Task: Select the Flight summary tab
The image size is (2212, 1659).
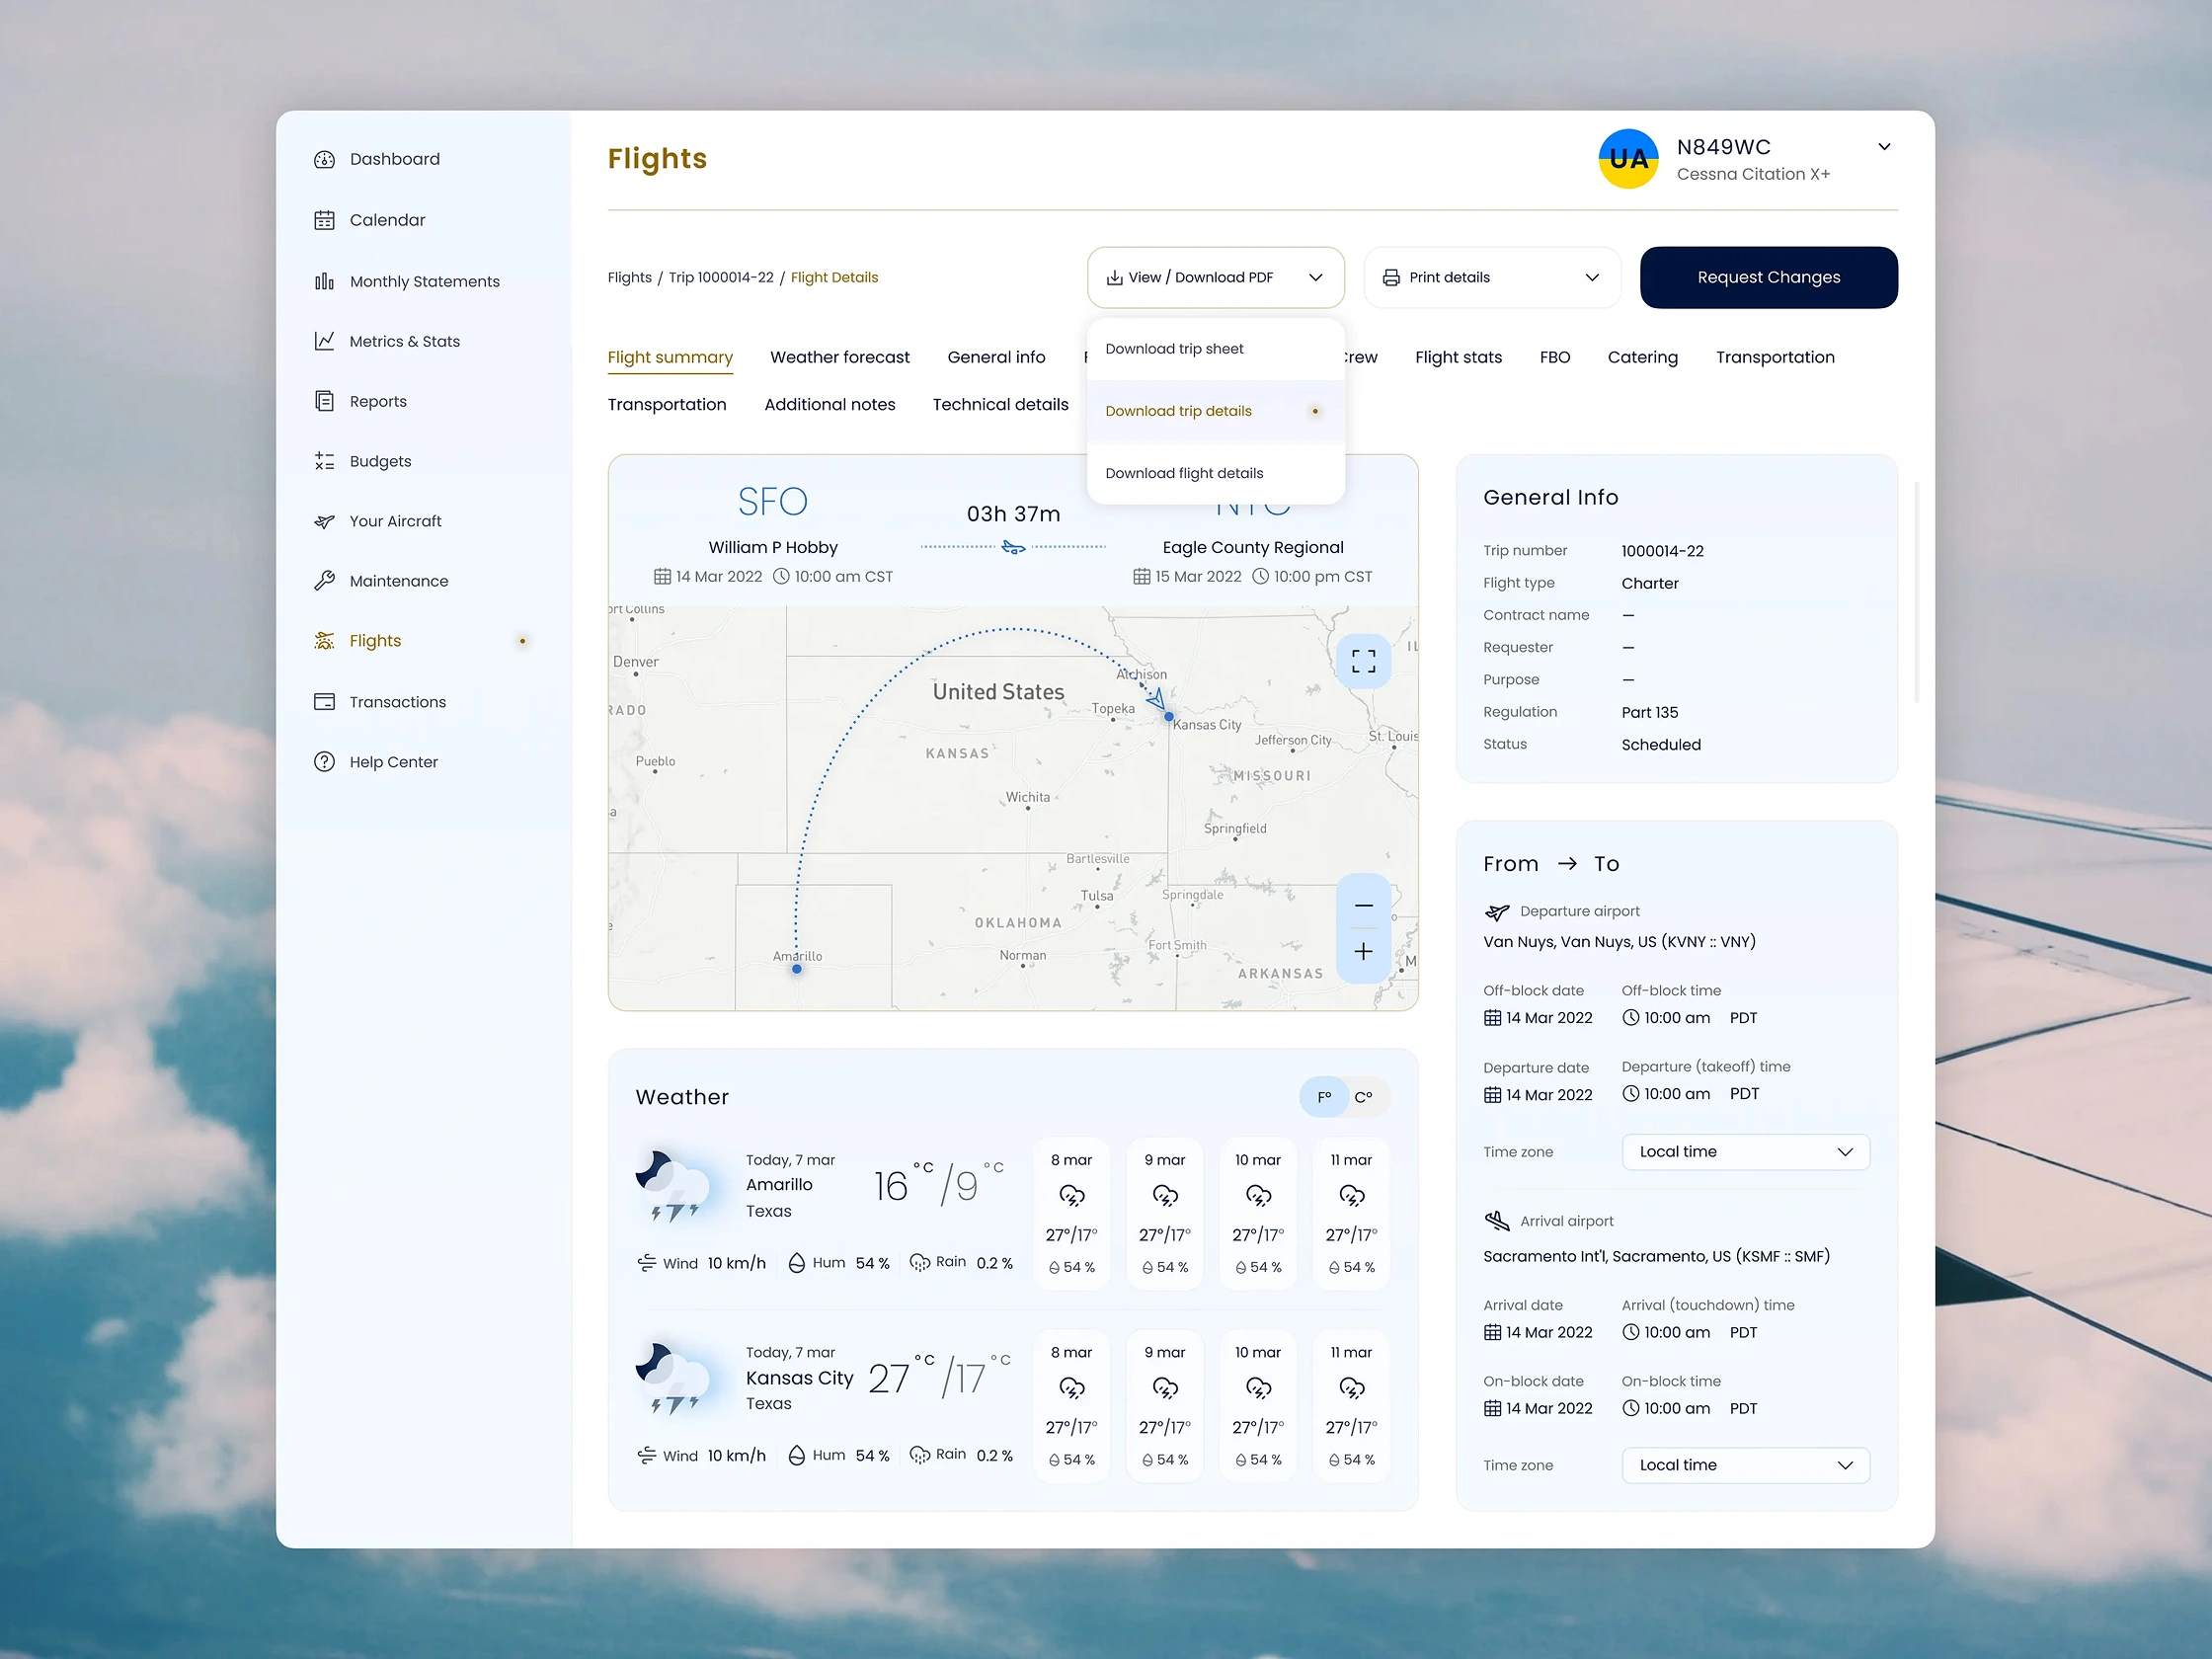Action: click(x=670, y=357)
